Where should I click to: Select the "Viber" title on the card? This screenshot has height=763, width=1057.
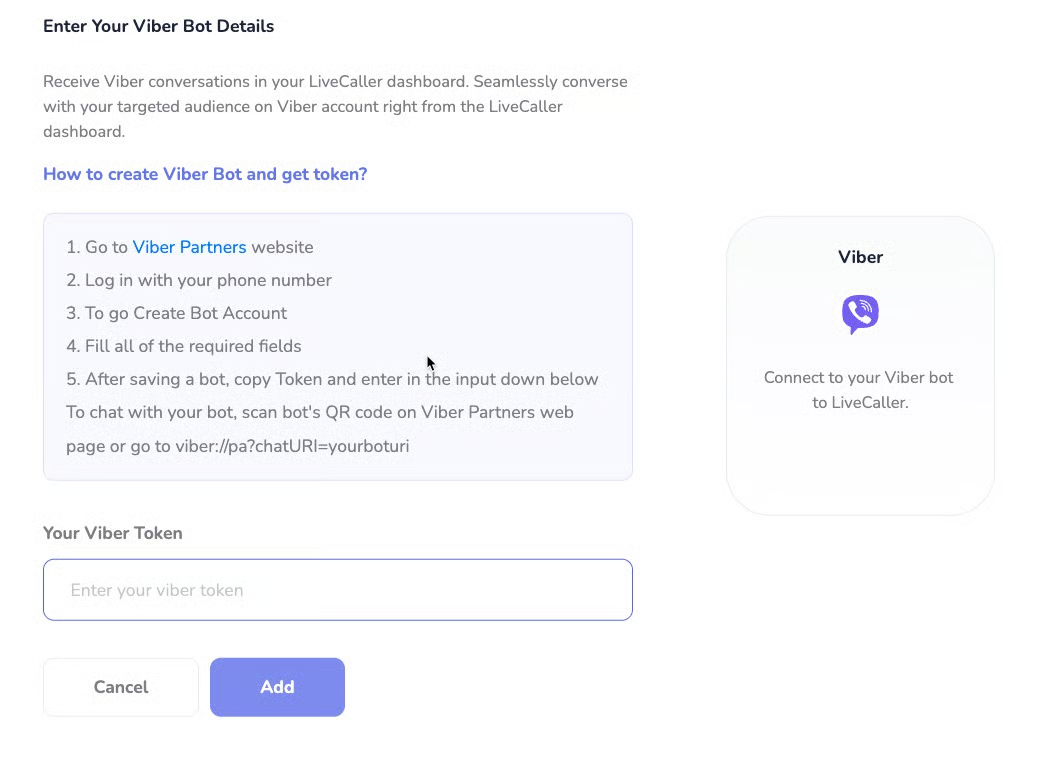coord(860,257)
